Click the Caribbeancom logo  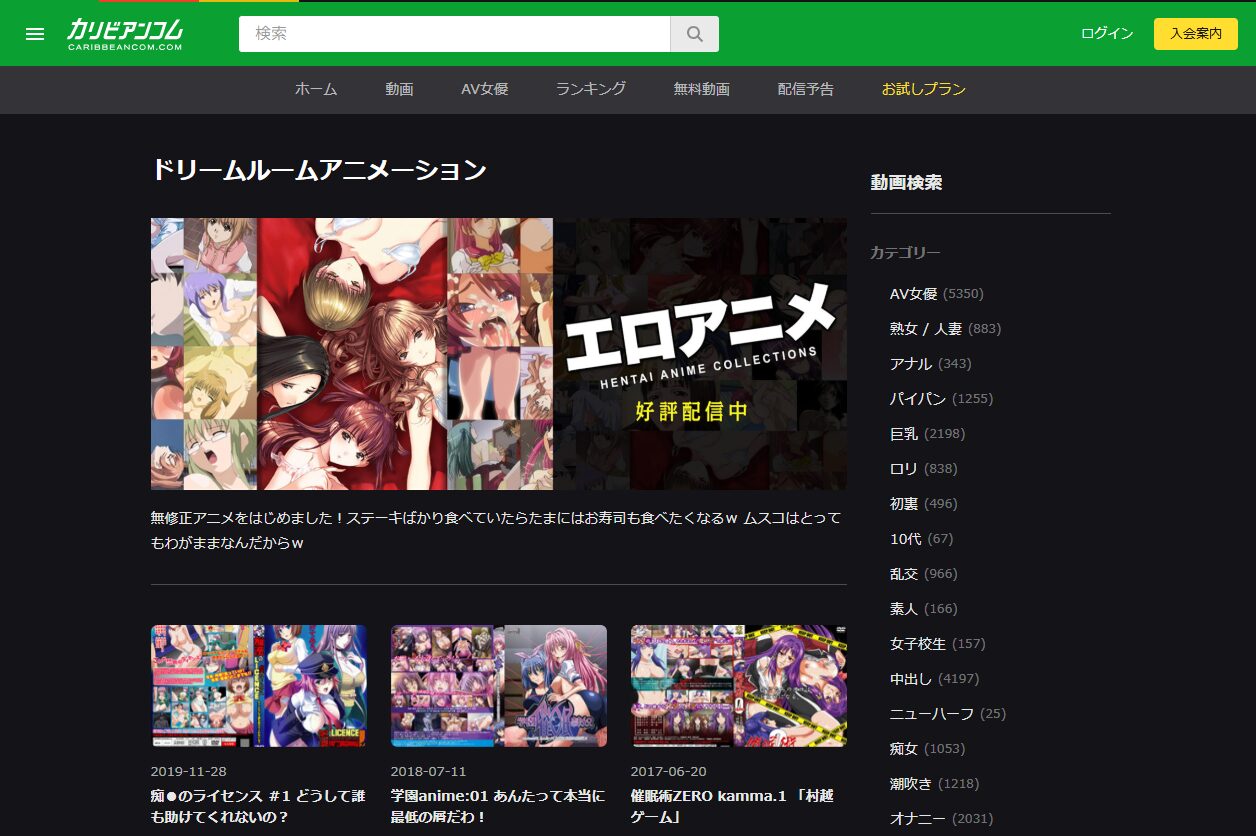125,34
